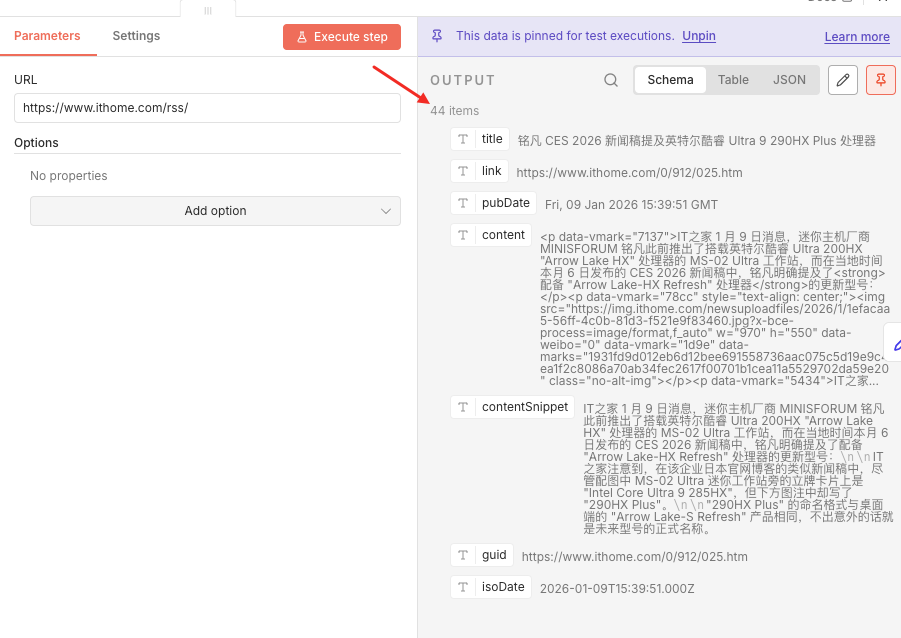Click the text type icon beside link field
Screen dimensions: 901x638
[463, 171]
